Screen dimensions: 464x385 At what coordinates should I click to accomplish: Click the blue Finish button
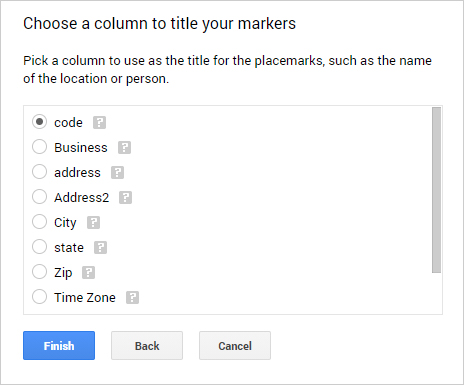tap(59, 346)
